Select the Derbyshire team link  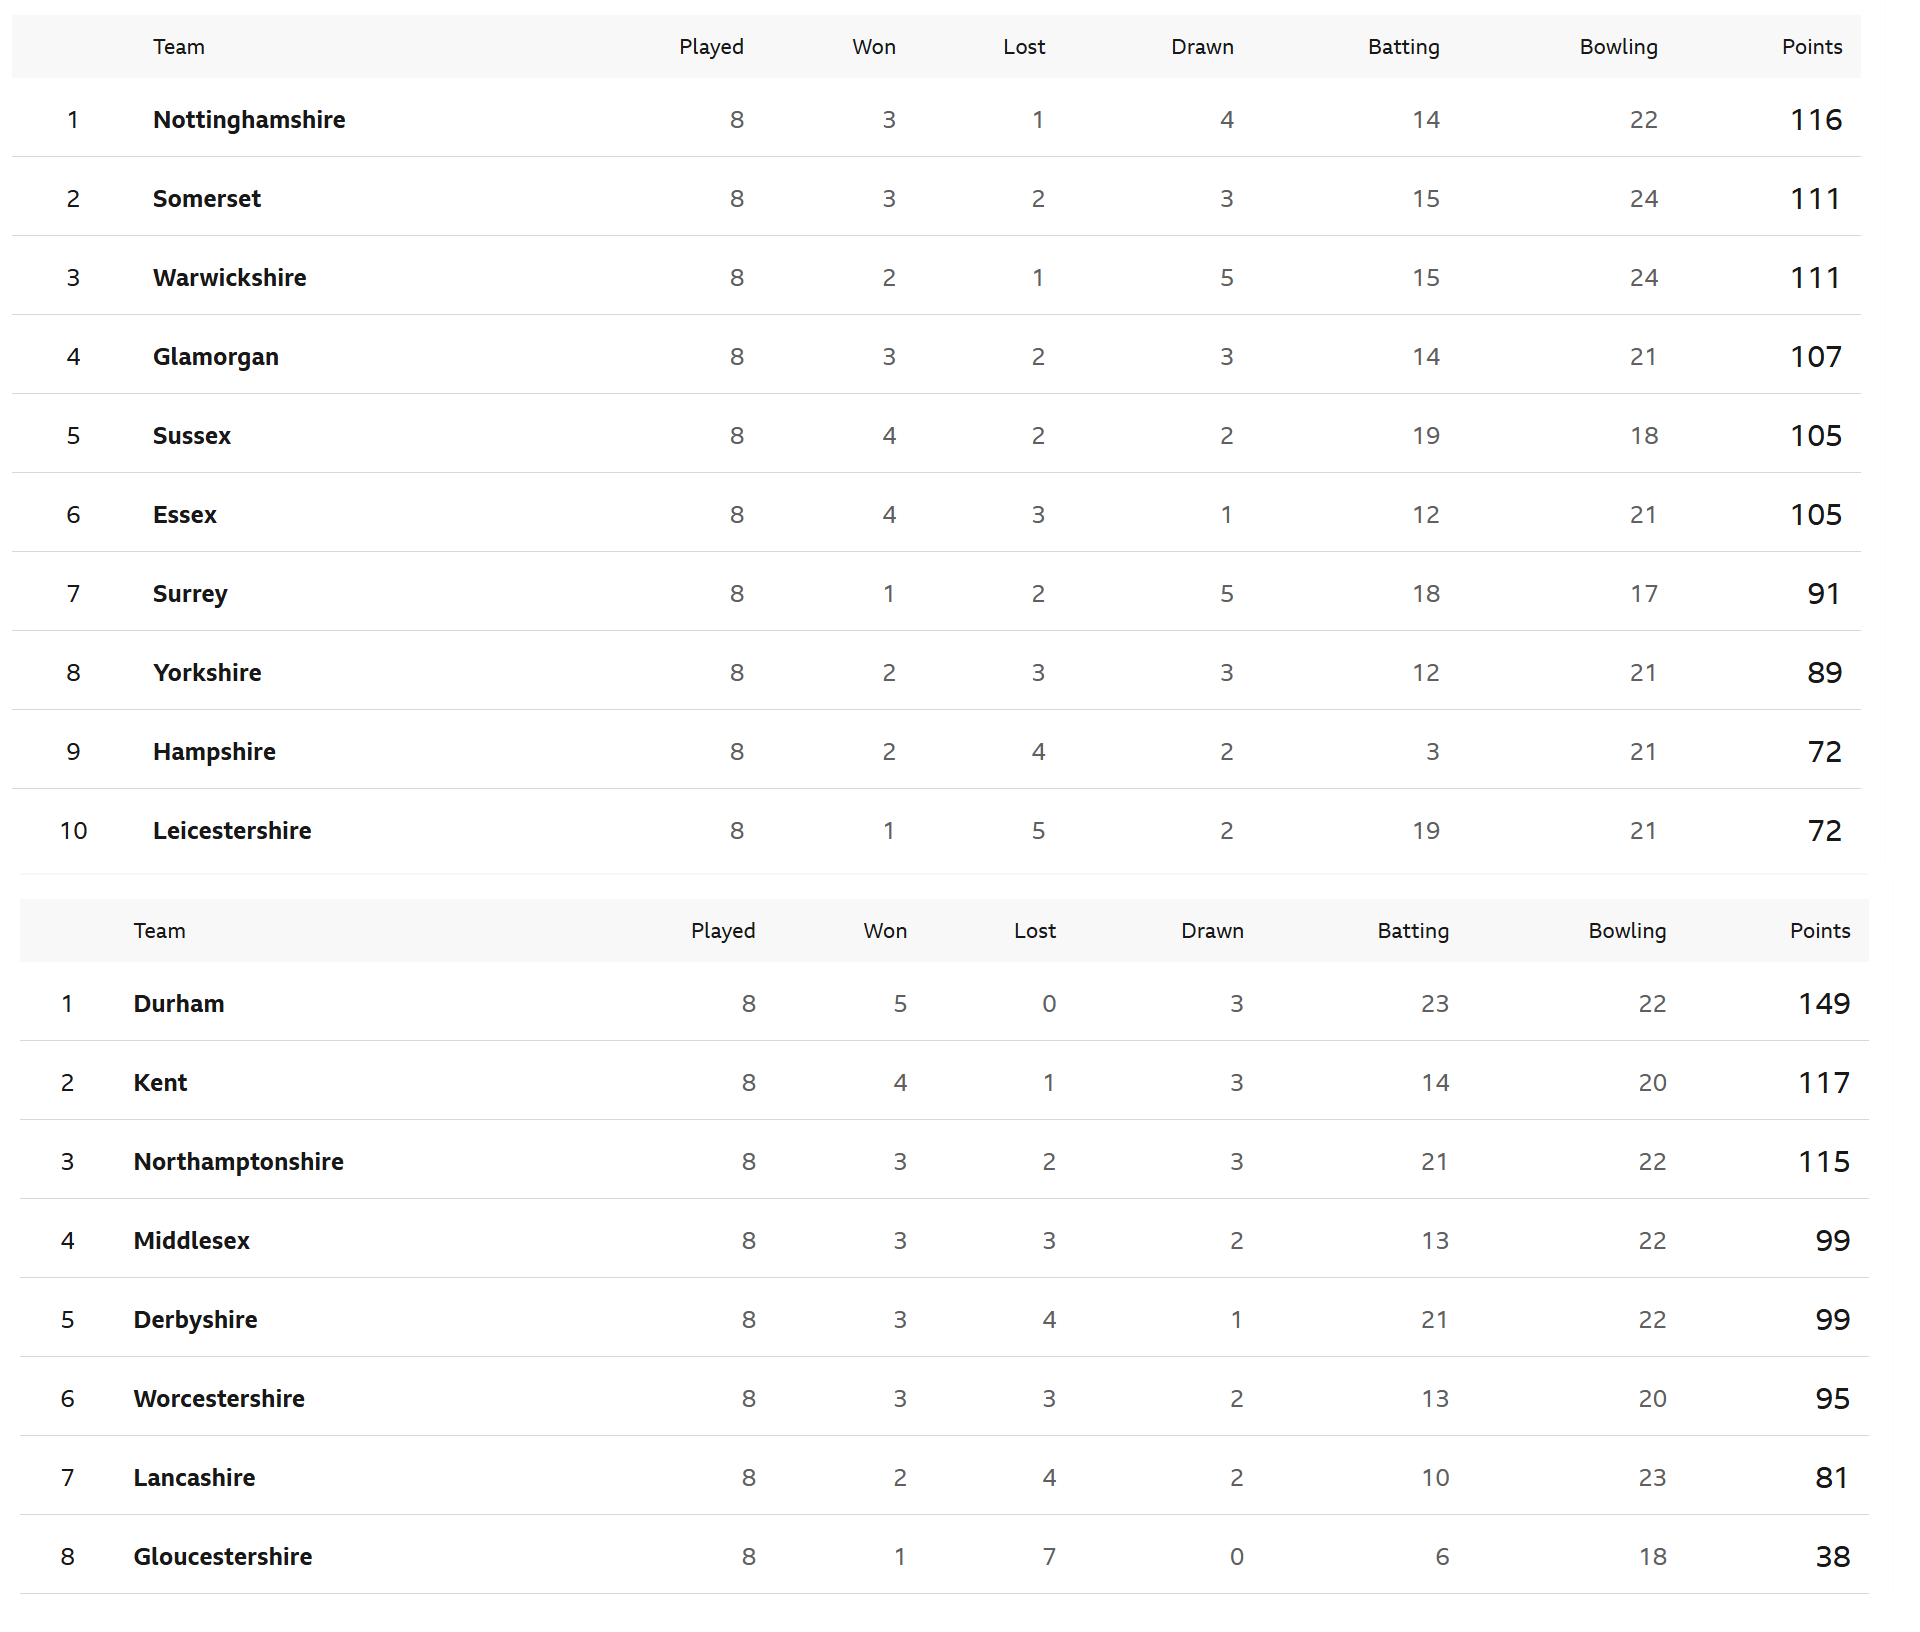point(196,1320)
